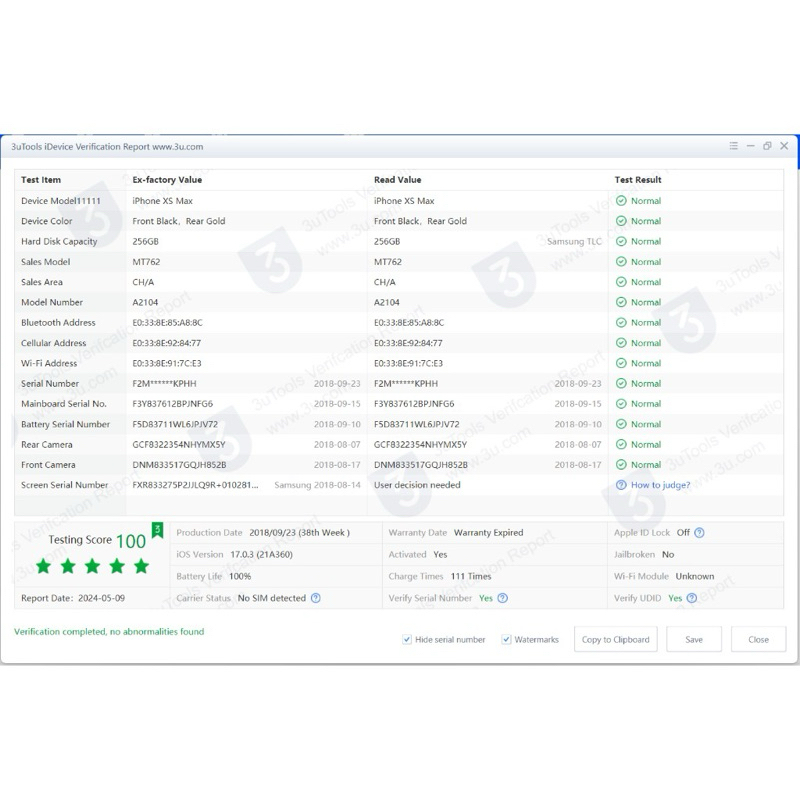Open help icon for Verify Serial Number
Viewport: 800px width, 800px height.
pyautogui.click(x=503, y=598)
